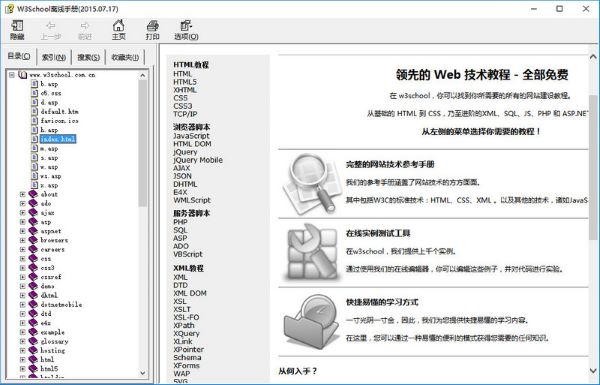Open the TCP/IP tutorial link
This screenshot has height=385, width=600.
pyautogui.click(x=185, y=114)
